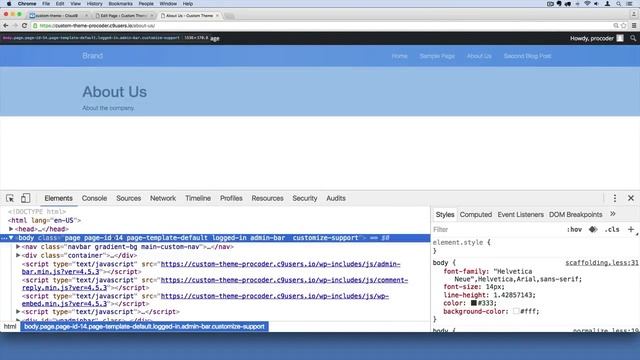Open the Resources tab
This screenshot has height=360, width=640.
[267, 198]
